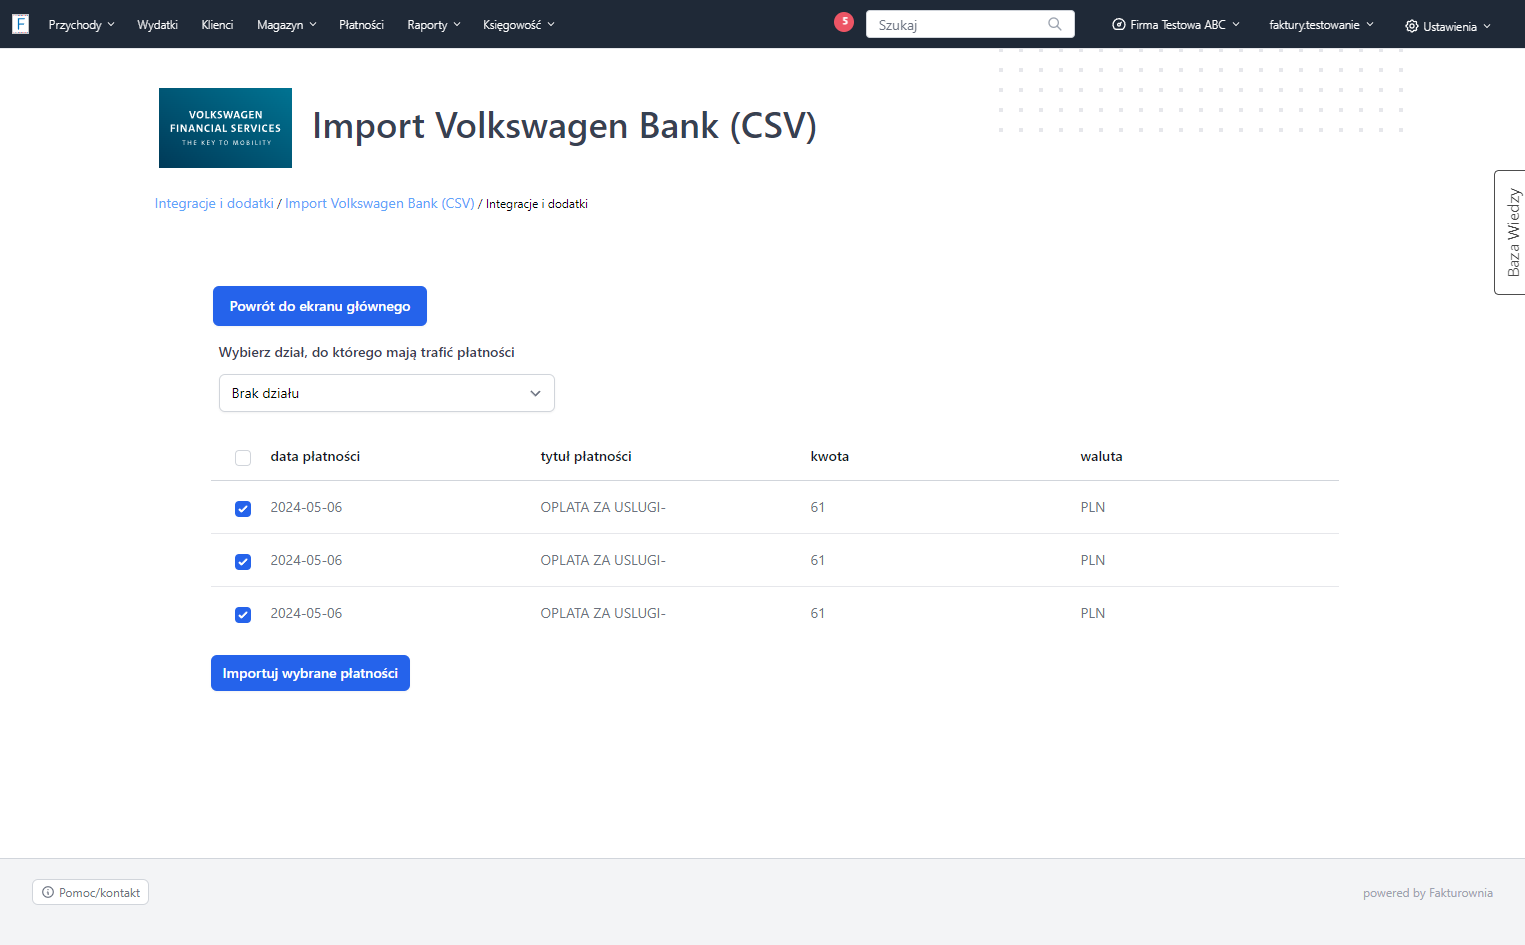Uncheck the second 2024-05-06 payment row
Viewport: 1525px width, 945px height.
click(243, 562)
